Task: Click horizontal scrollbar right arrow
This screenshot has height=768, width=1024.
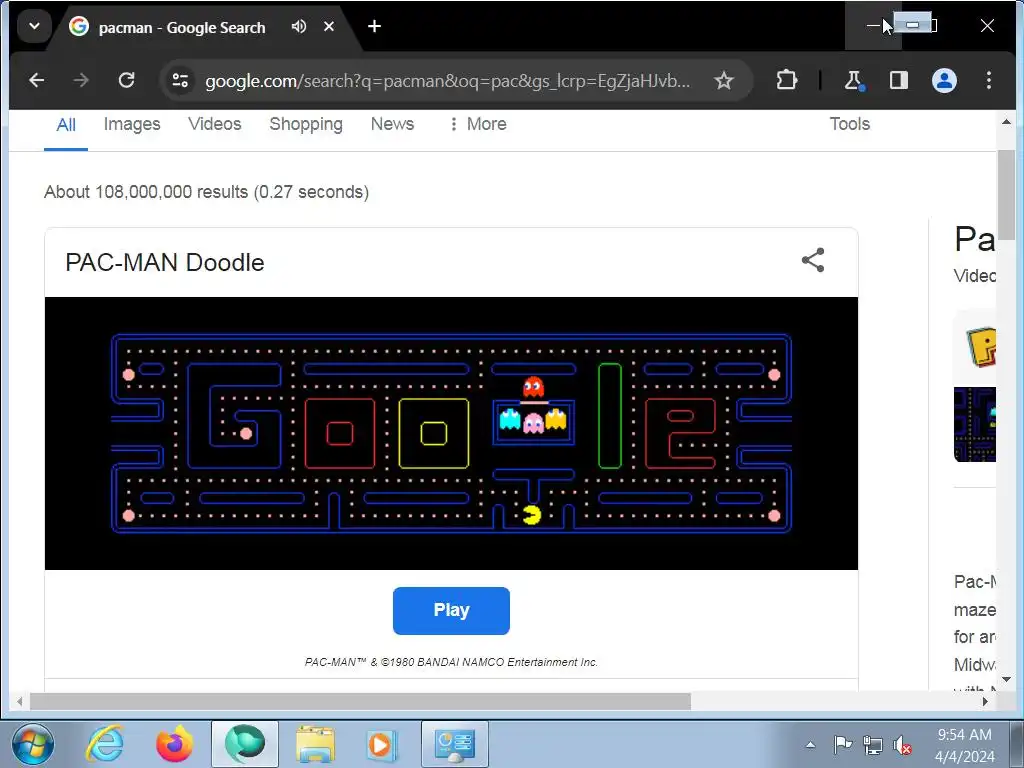Action: click(985, 701)
